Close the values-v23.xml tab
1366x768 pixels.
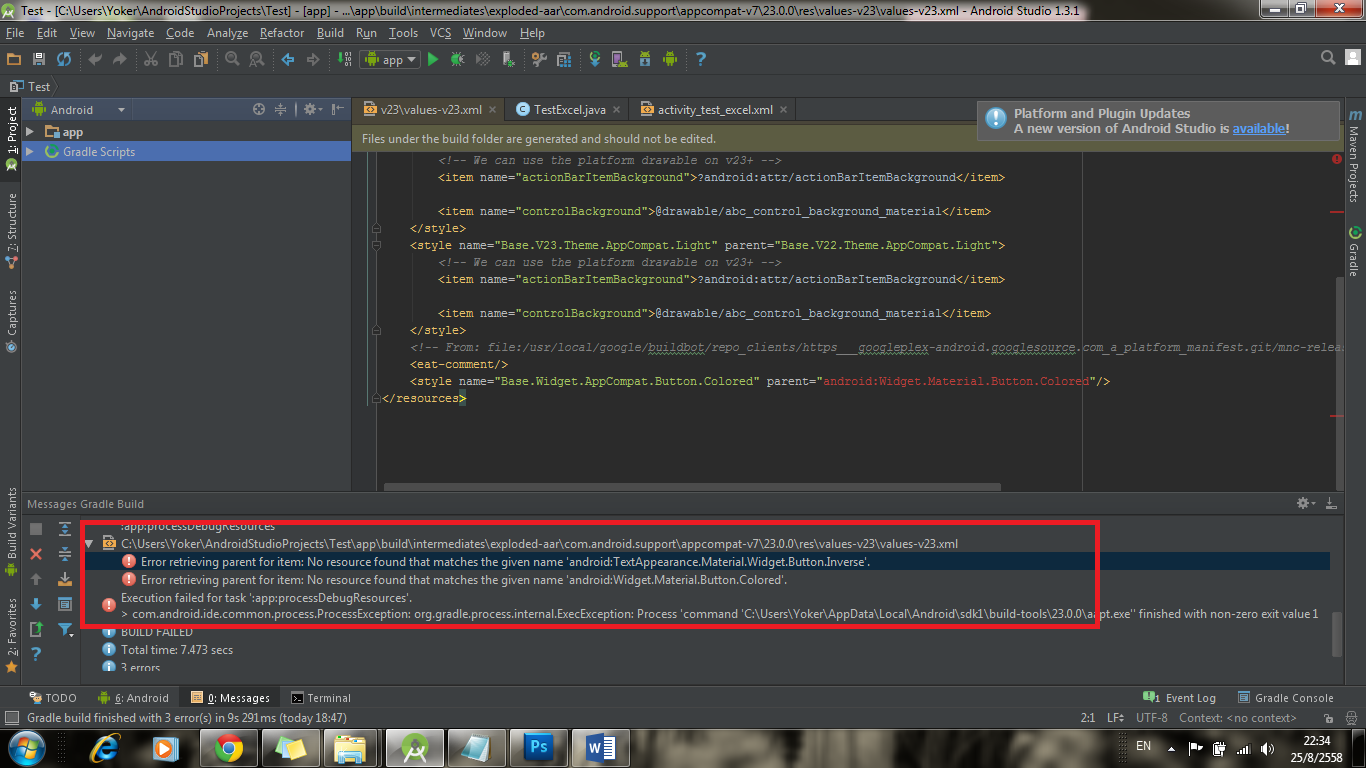pos(494,110)
